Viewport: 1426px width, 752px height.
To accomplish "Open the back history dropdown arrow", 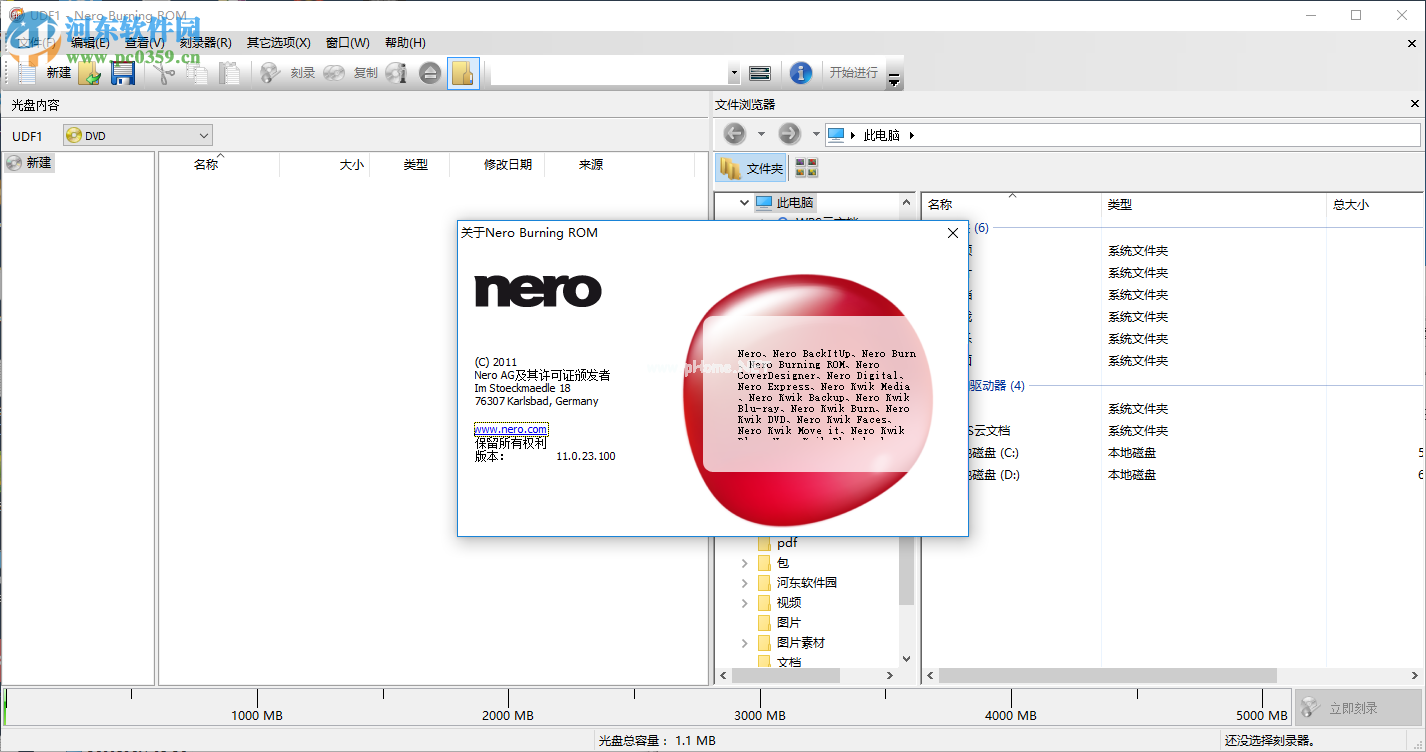I will (x=761, y=134).
